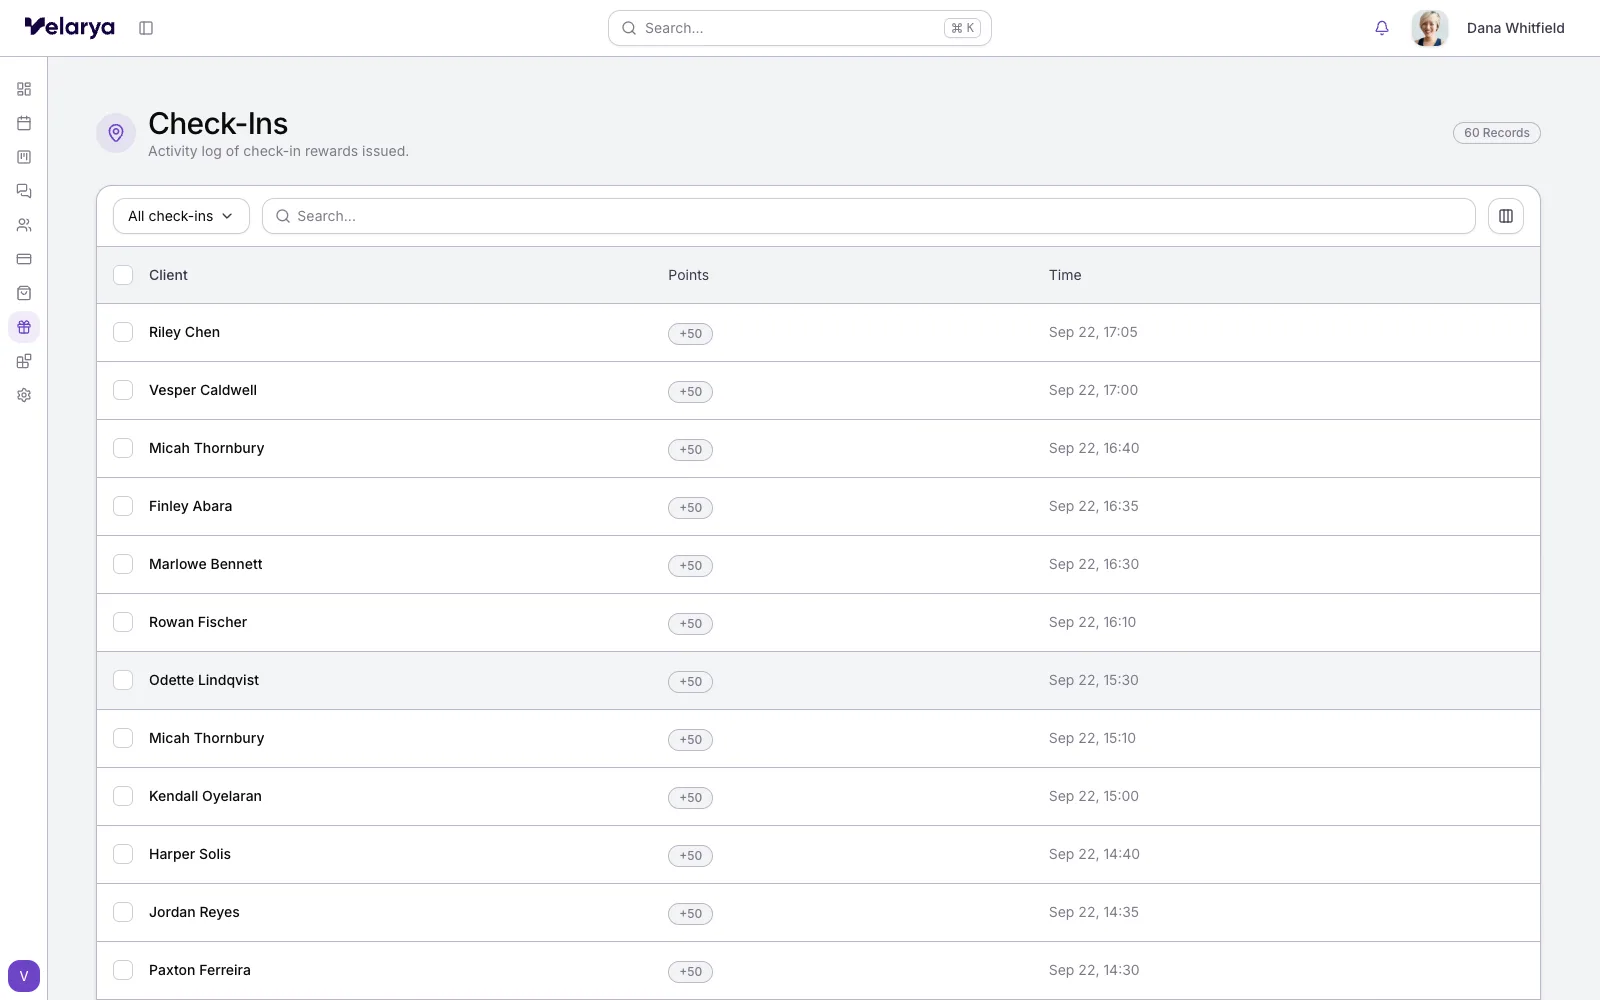This screenshot has height=1000, width=1600.
Task: Open the chat messages icon in sidebar
Action: pos(24,191)
